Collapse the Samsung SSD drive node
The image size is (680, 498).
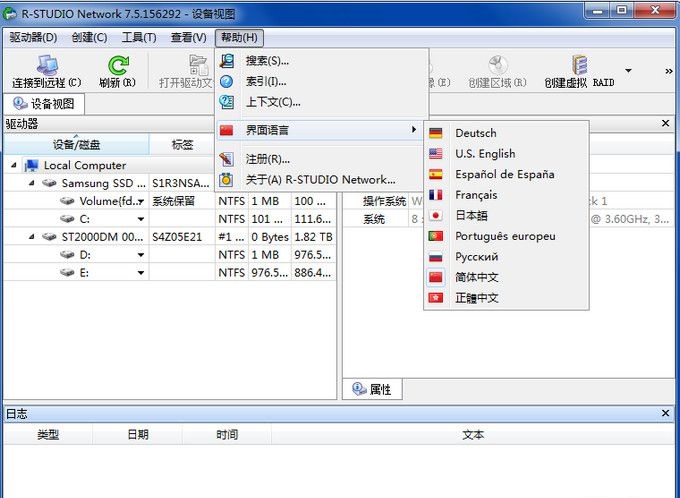[32, 183]
